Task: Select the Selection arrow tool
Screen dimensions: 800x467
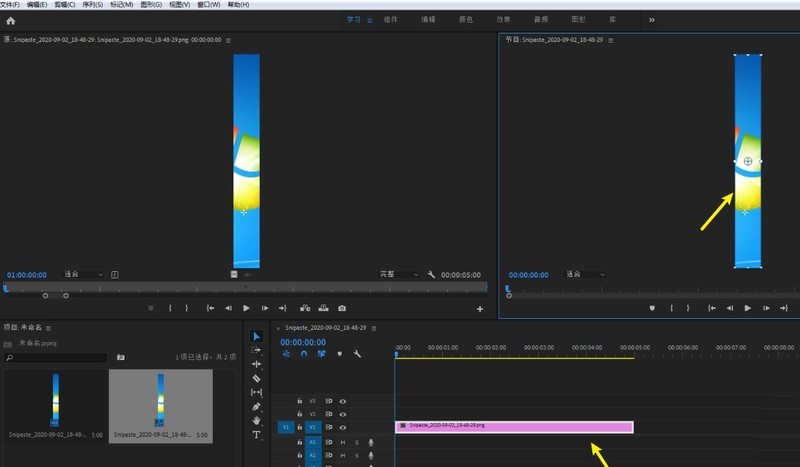Action: click(257, 336)
